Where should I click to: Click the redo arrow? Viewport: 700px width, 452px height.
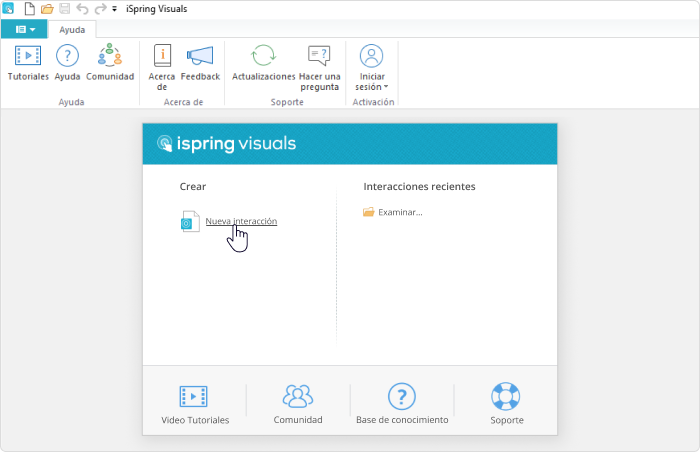pos(100,8)
